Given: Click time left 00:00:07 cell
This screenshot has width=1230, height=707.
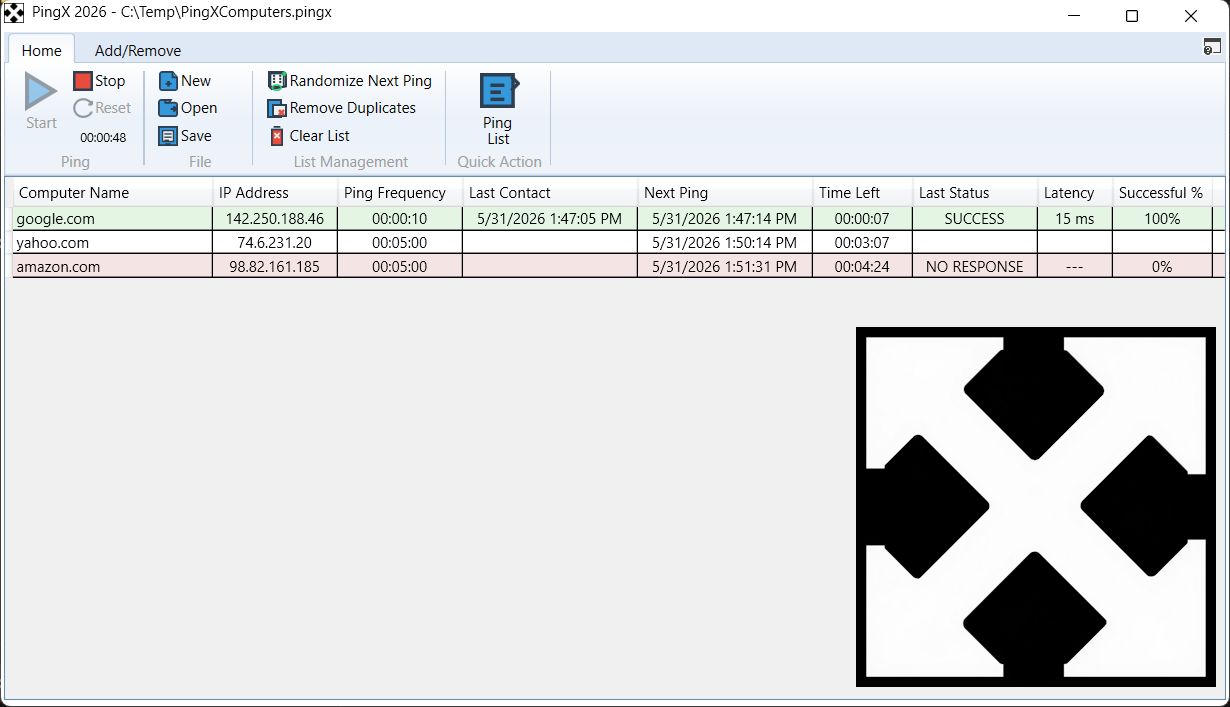Looking at the screenshot, I should point(863,219).
